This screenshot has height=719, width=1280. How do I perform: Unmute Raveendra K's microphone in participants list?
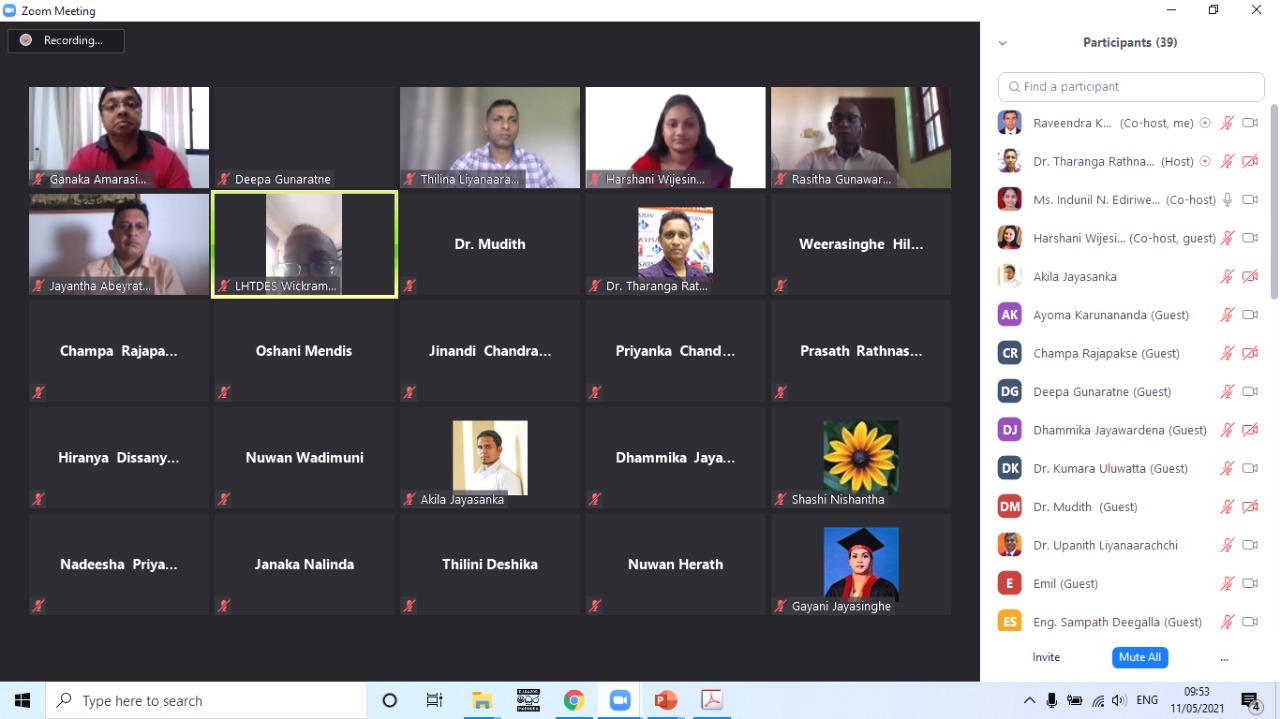[1227, 123]
